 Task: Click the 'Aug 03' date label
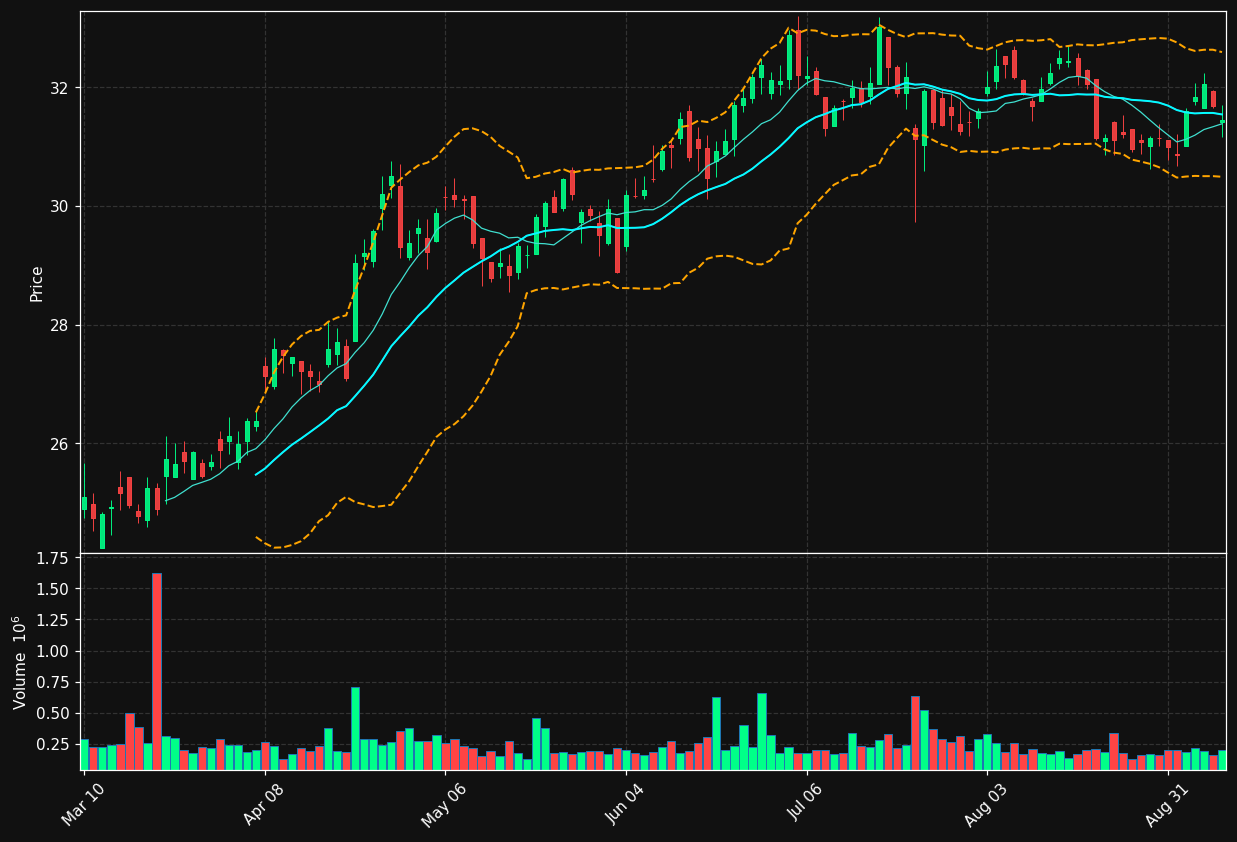[x=988, y=804]
